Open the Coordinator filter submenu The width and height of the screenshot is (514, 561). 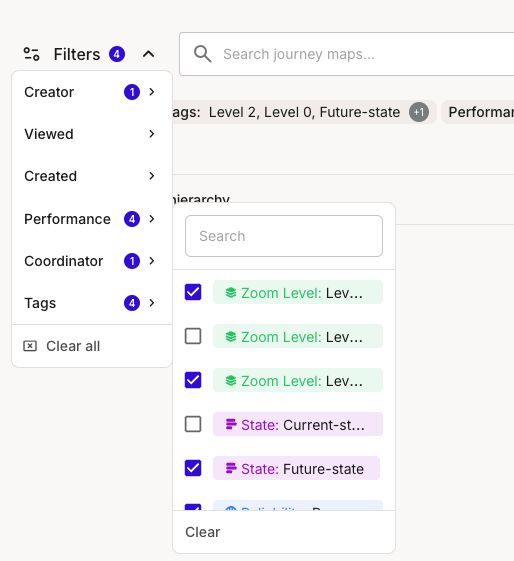coord(92,261)
